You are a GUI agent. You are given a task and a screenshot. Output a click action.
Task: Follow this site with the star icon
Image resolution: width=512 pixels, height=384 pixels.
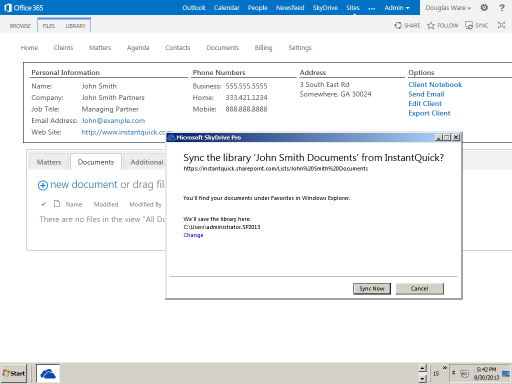tap(431, 26)
